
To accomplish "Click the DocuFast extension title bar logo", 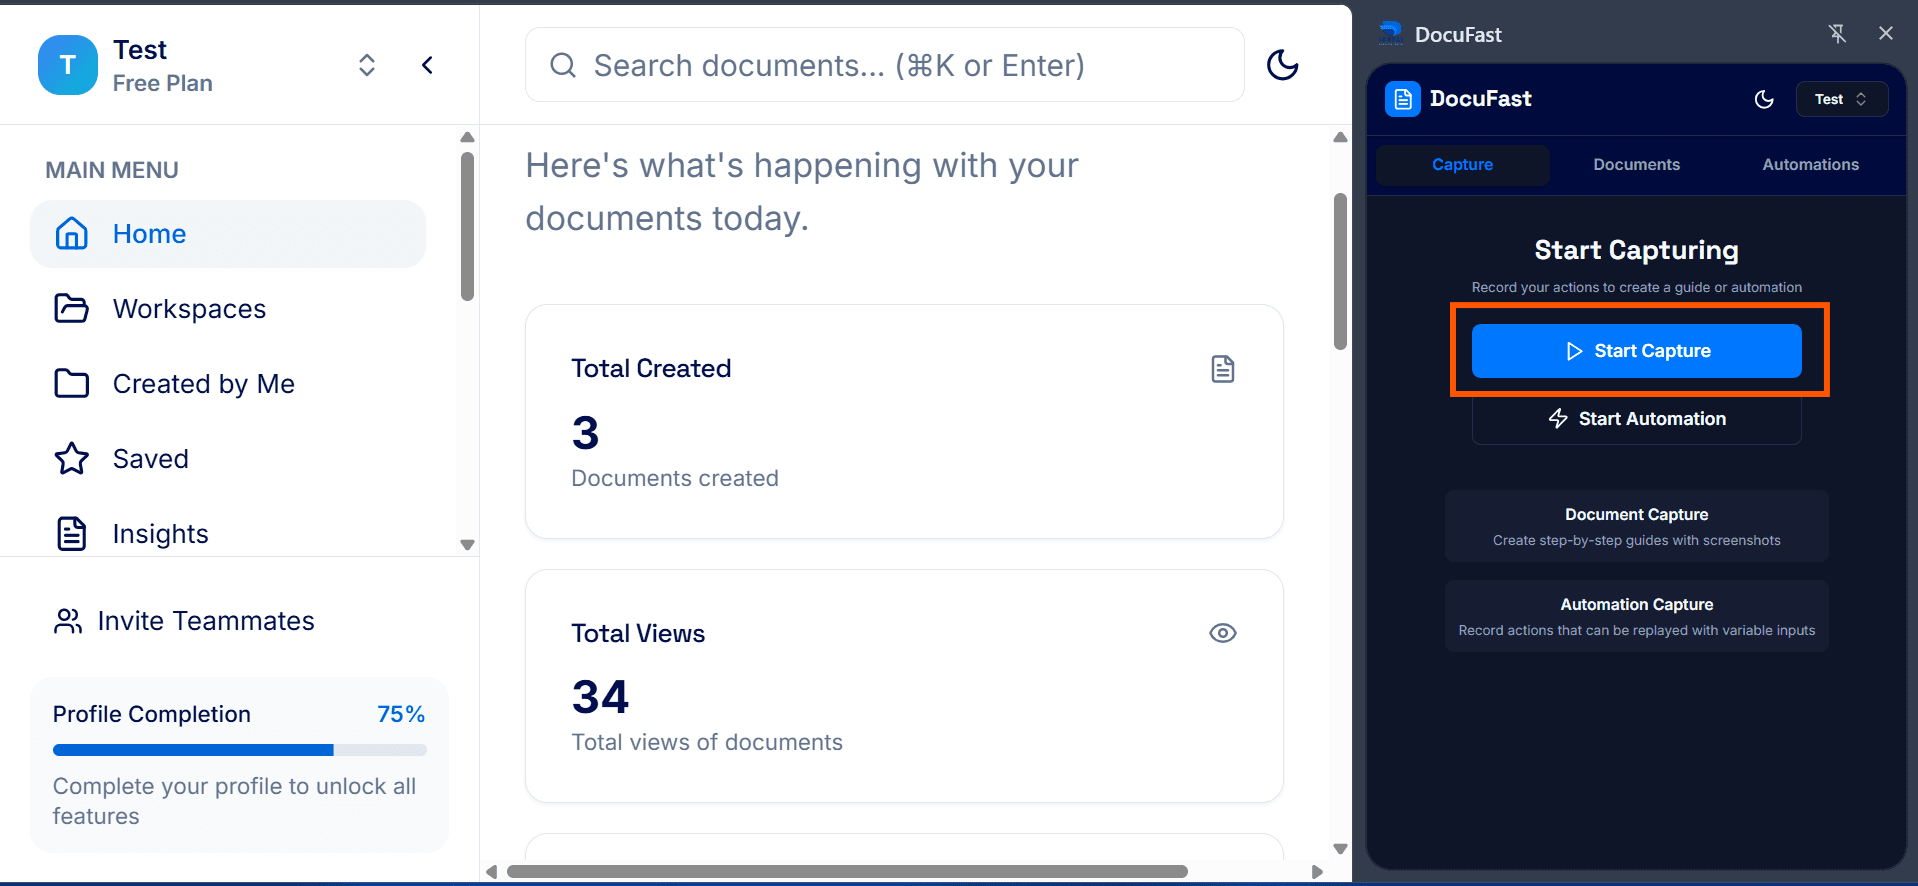I will [1390, 34].
